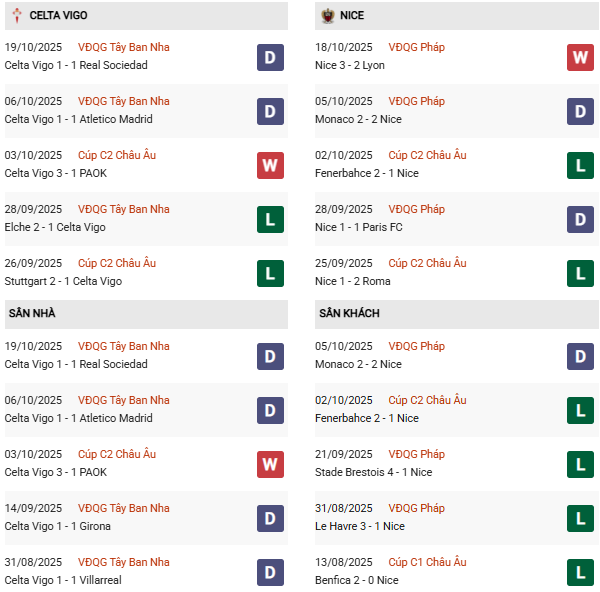This screenshot has width=600, height=592.
Task: Select the CELTA VIGO section header
Action: [55, 16]
